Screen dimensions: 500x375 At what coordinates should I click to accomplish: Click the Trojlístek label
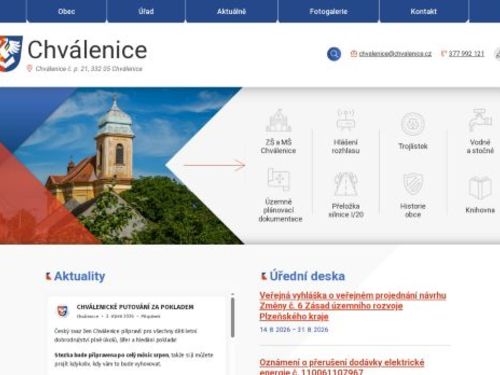(413, 146)
